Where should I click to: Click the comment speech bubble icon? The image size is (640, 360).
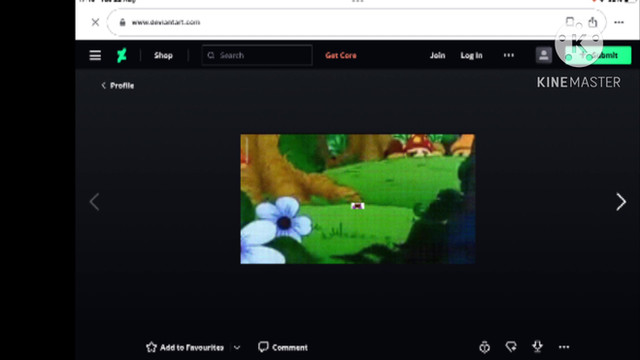point(263,347)
